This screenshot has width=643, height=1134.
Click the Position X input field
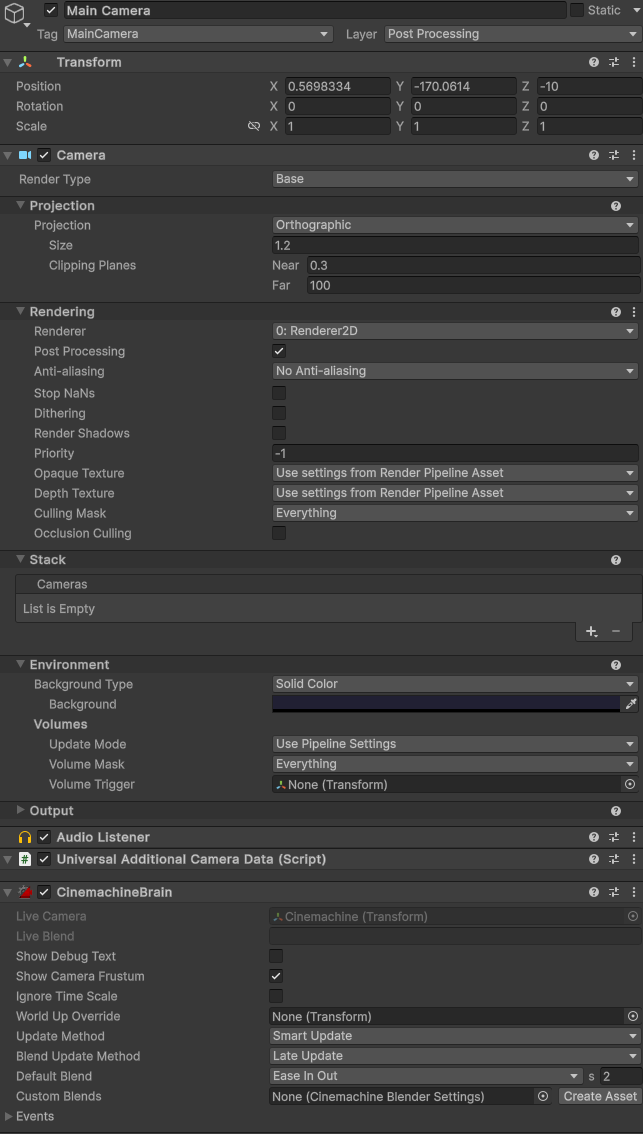(337, 86)
